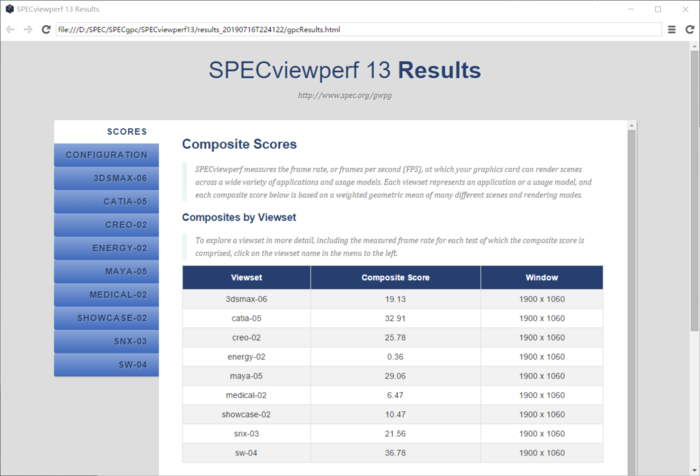This screenshot has height=476, width=700.
Task: Select the showcase-02 table cell
Action: click(246, 414)
